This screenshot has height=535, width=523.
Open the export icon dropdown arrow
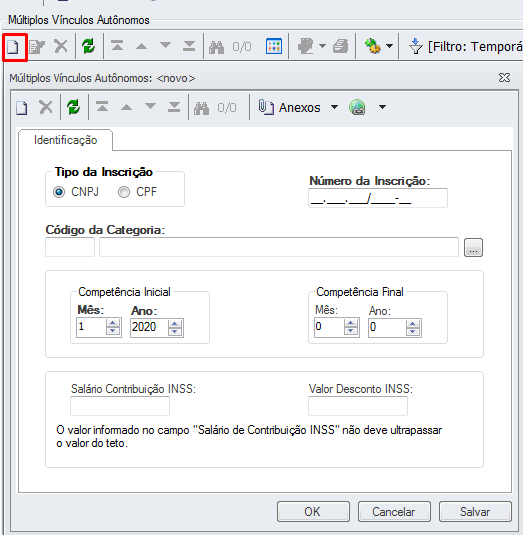click(322, 46)
